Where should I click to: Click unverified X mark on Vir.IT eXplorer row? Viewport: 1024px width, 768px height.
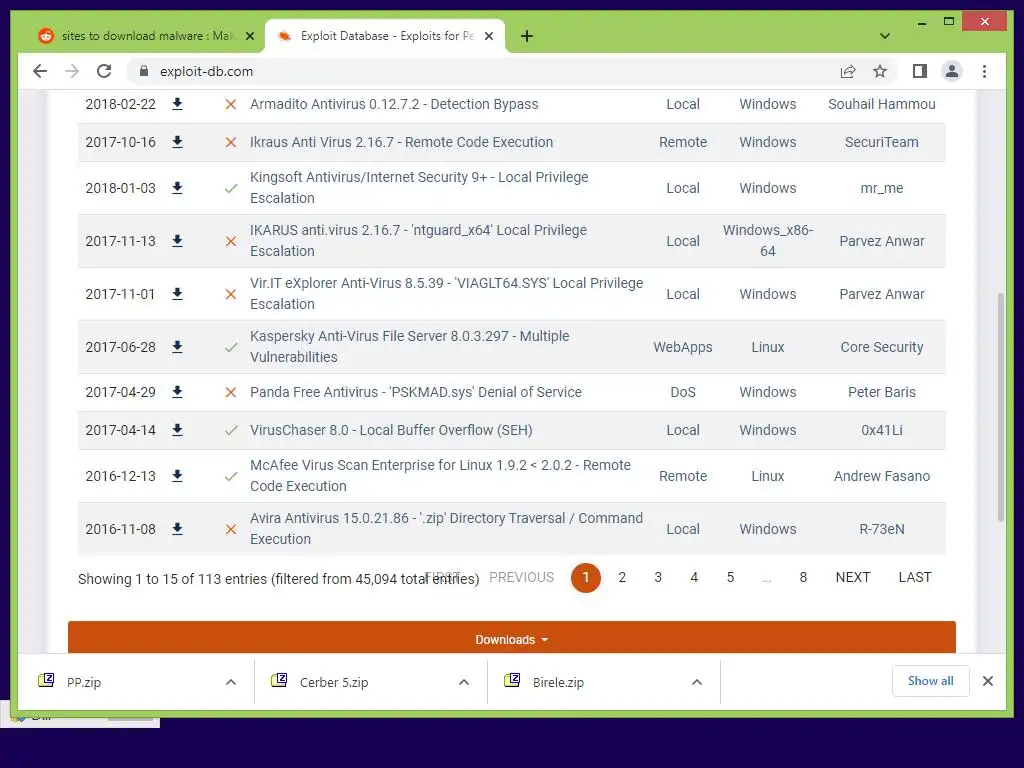click(231, 294)
